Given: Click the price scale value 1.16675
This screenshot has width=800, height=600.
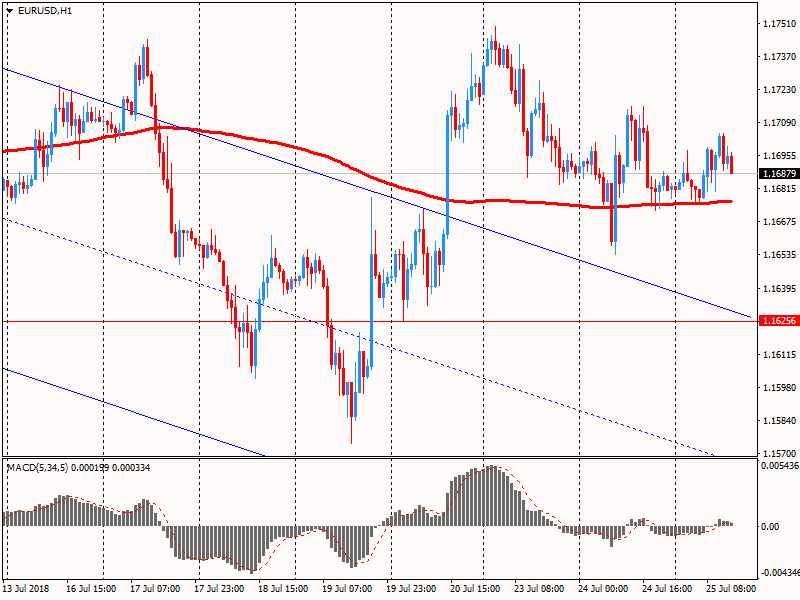Looking at the screenshot, I should pyautogui.click(x=779, y=221).
